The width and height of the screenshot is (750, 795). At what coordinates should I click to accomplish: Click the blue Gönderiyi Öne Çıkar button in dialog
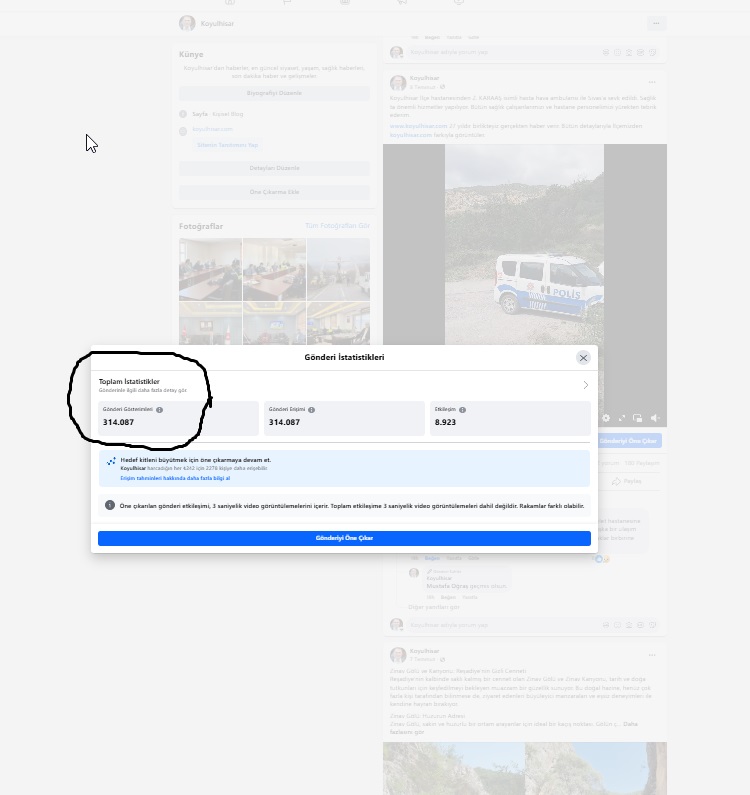[344, 538]
